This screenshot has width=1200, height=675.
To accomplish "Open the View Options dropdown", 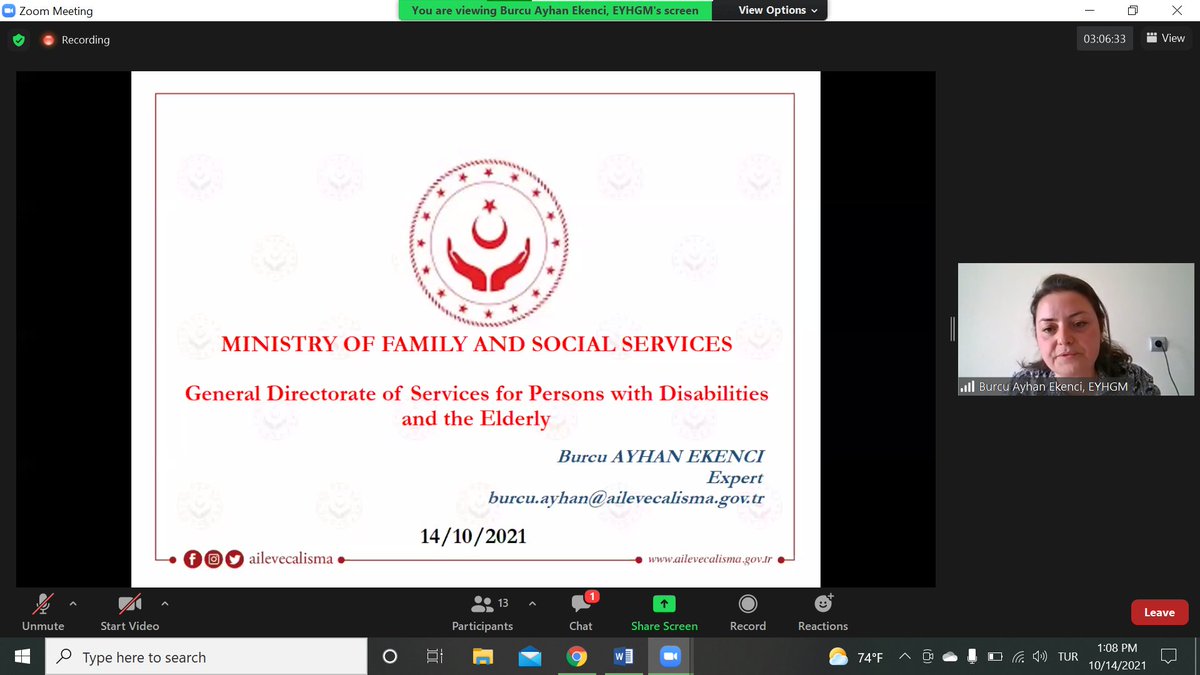I will coord(770,10).
